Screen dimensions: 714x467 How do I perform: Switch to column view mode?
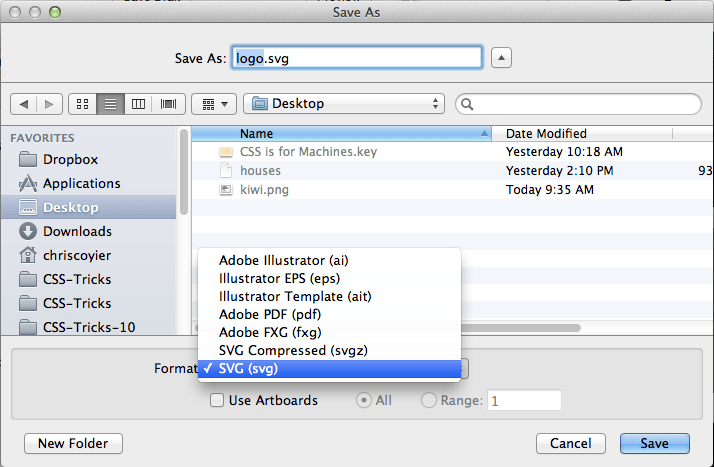pyautogui.click(x=139, y=104)
